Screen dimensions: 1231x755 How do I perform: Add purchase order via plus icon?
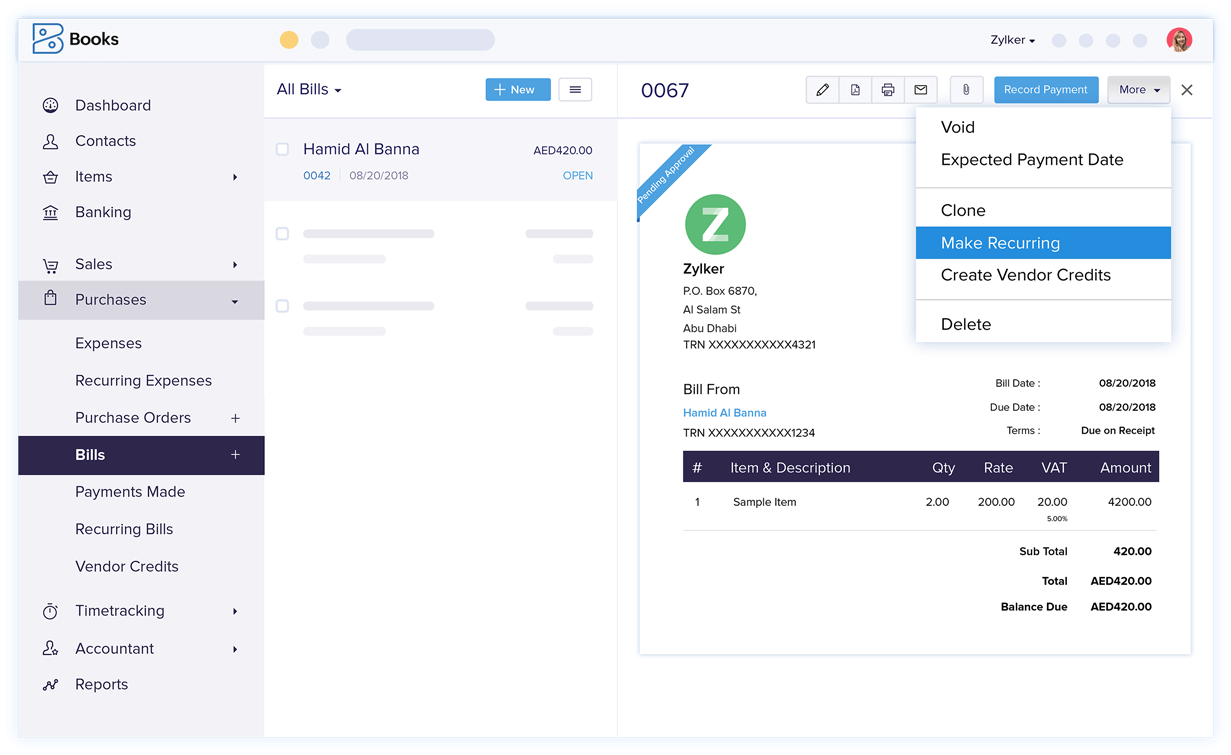click(x=235, y=418)
